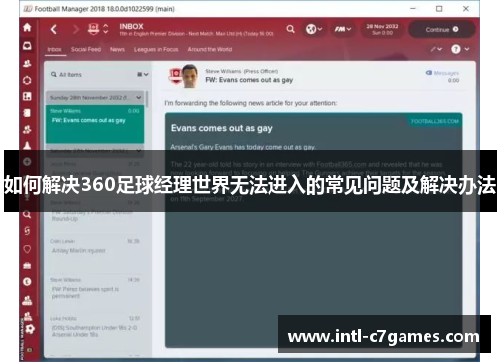Open the FM menu dropdown
This screenshot has width=500, height=362.
(x=343, y=29)
